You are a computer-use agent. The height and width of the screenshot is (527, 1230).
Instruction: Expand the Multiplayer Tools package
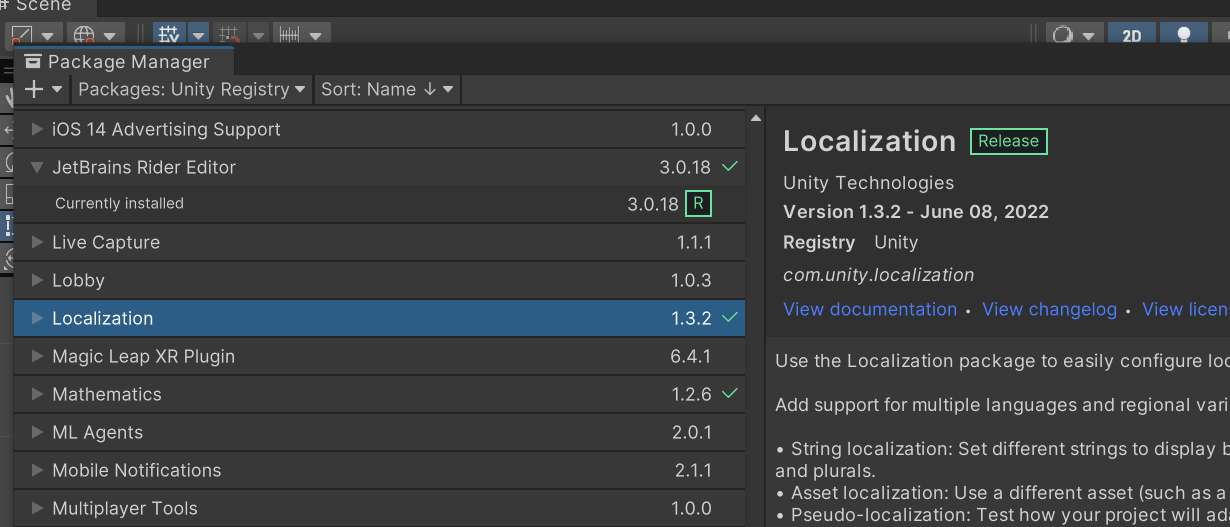click(x=37, y=508)
